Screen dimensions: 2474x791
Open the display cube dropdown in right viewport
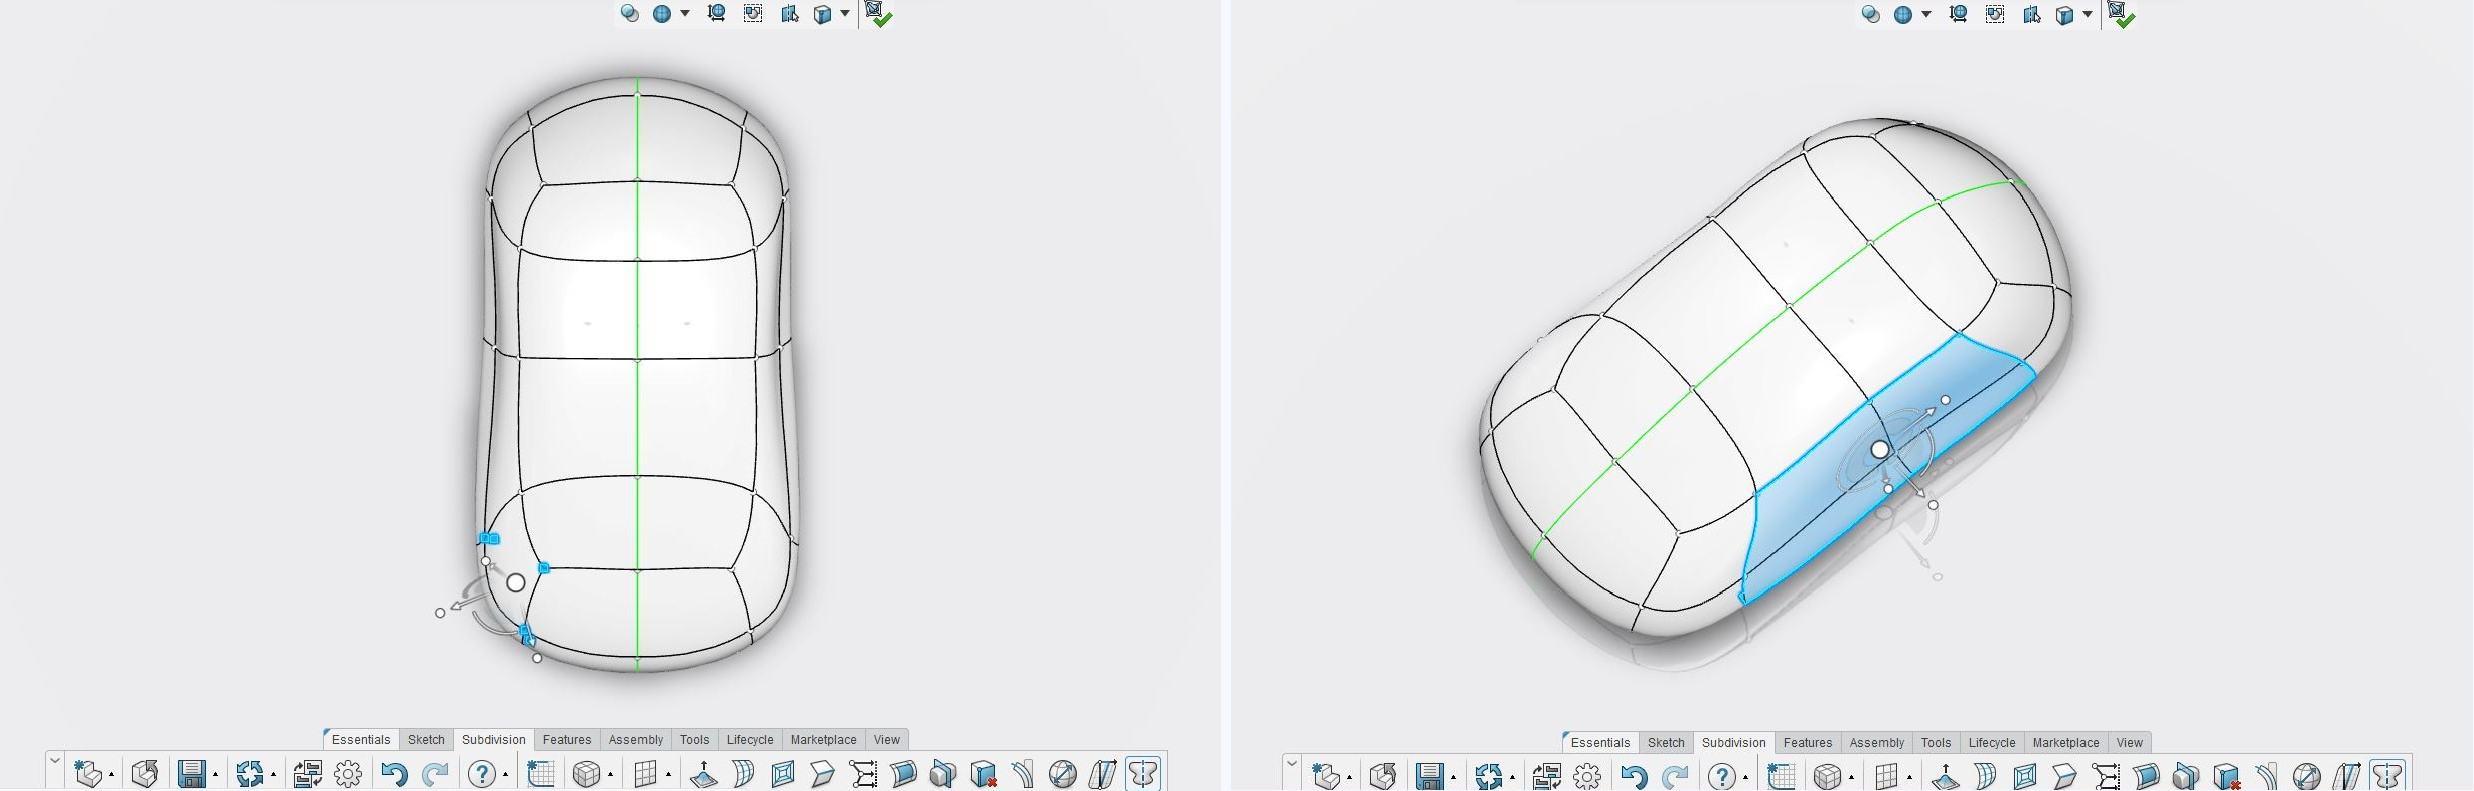coord(2088,14)
